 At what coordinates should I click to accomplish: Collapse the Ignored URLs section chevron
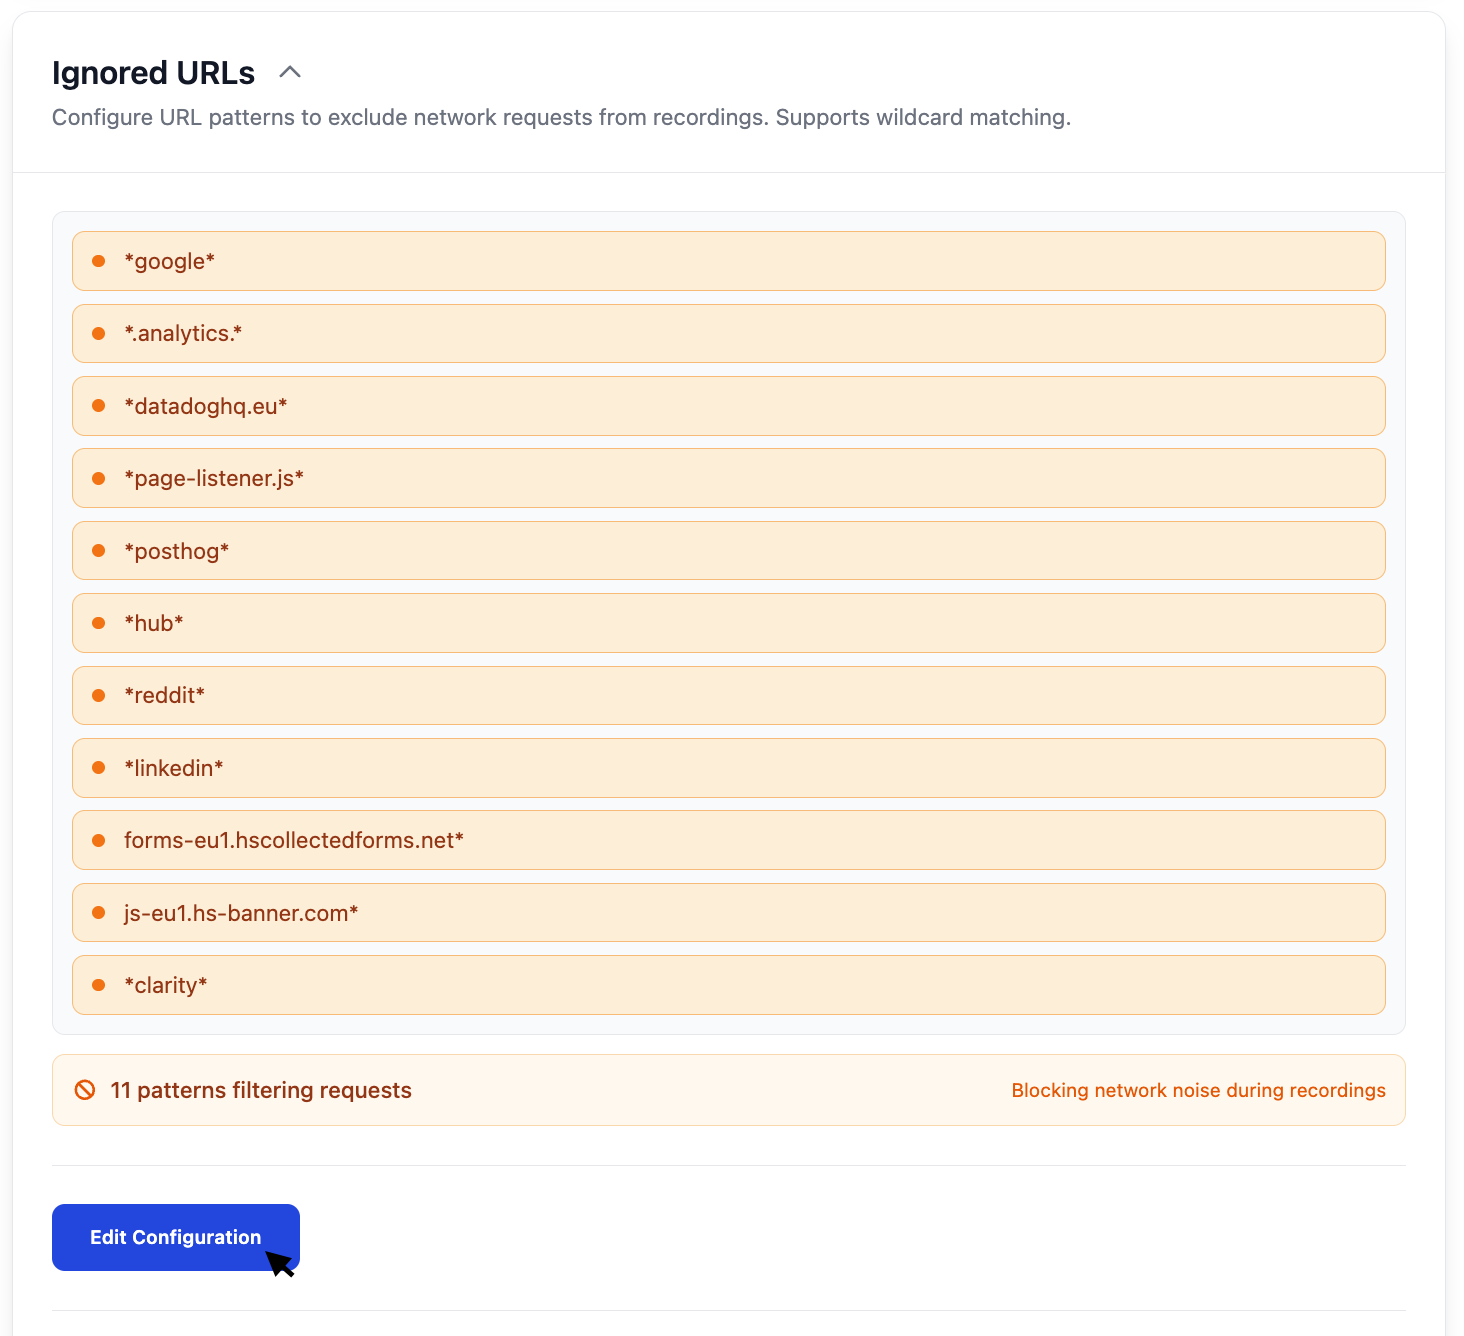point(290,72)
